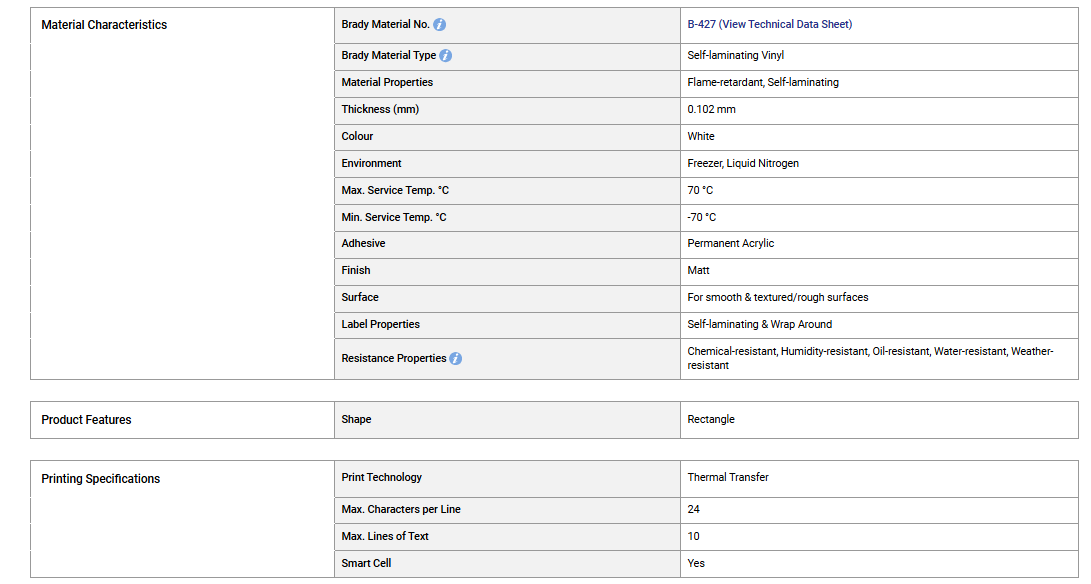Click the White colour value
Viewport: 1091px width, 584px height.
click(x=701, y=136)
